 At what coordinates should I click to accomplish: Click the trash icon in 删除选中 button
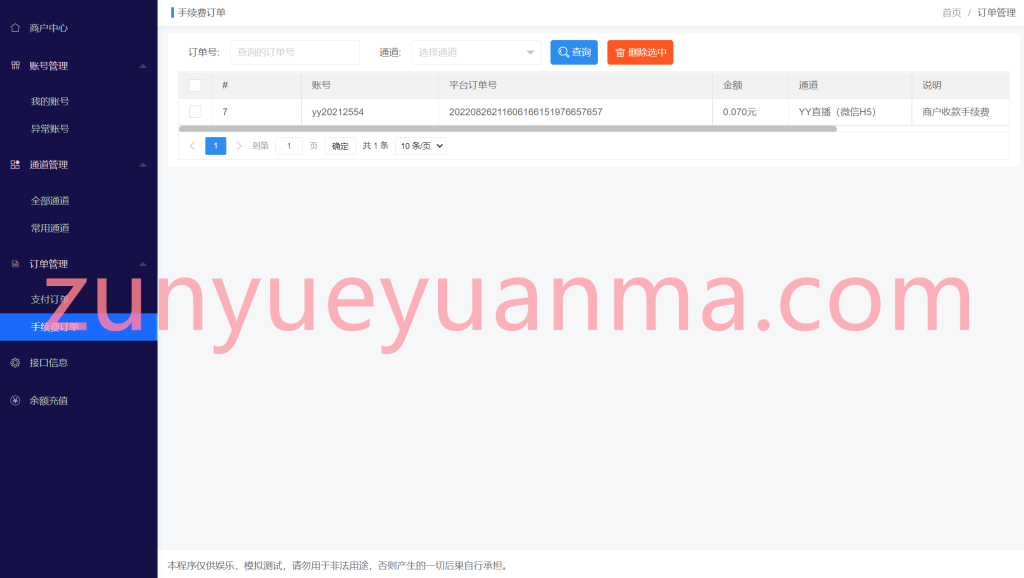pyautogui.click(x=620, y=53)
